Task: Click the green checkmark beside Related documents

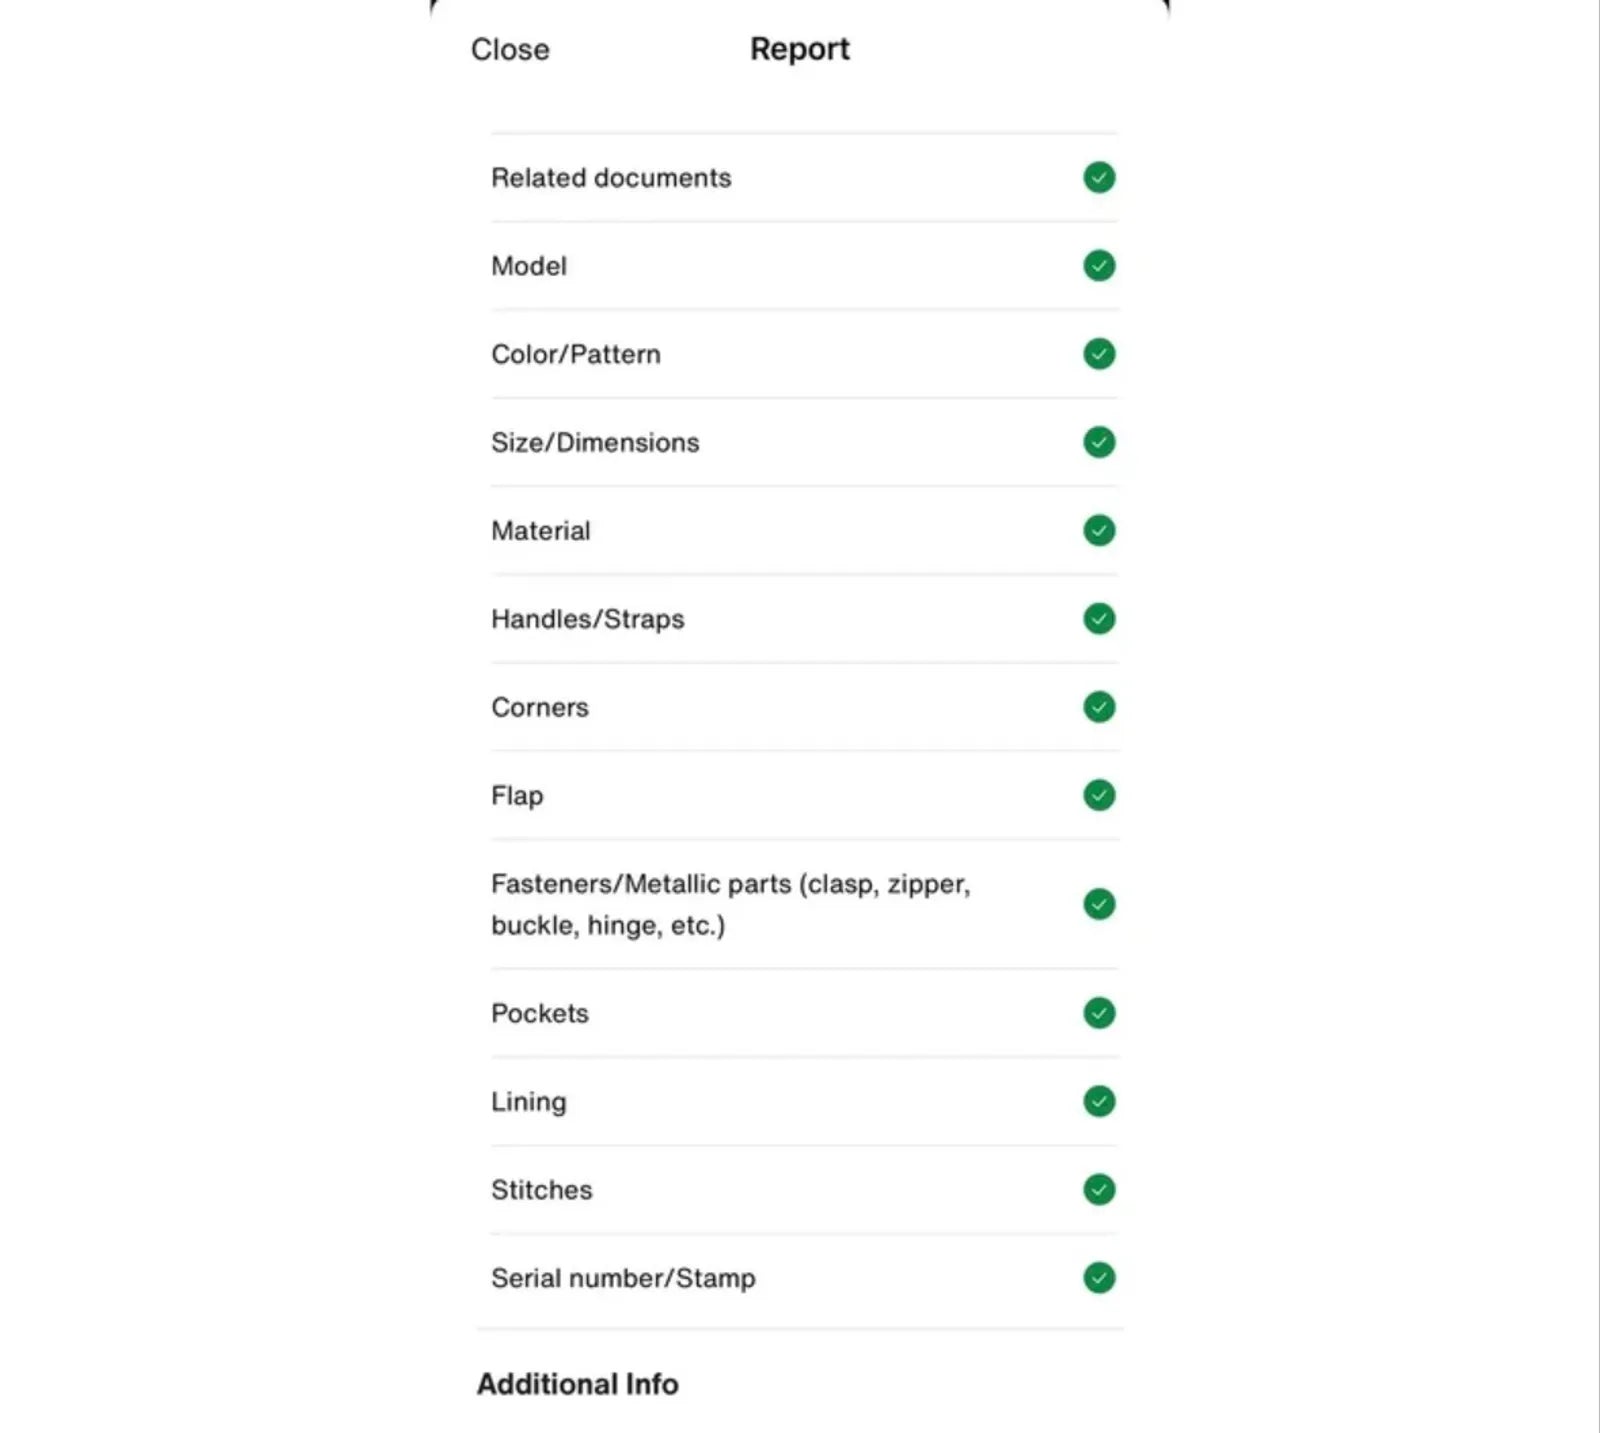Action: point(1099,178)
